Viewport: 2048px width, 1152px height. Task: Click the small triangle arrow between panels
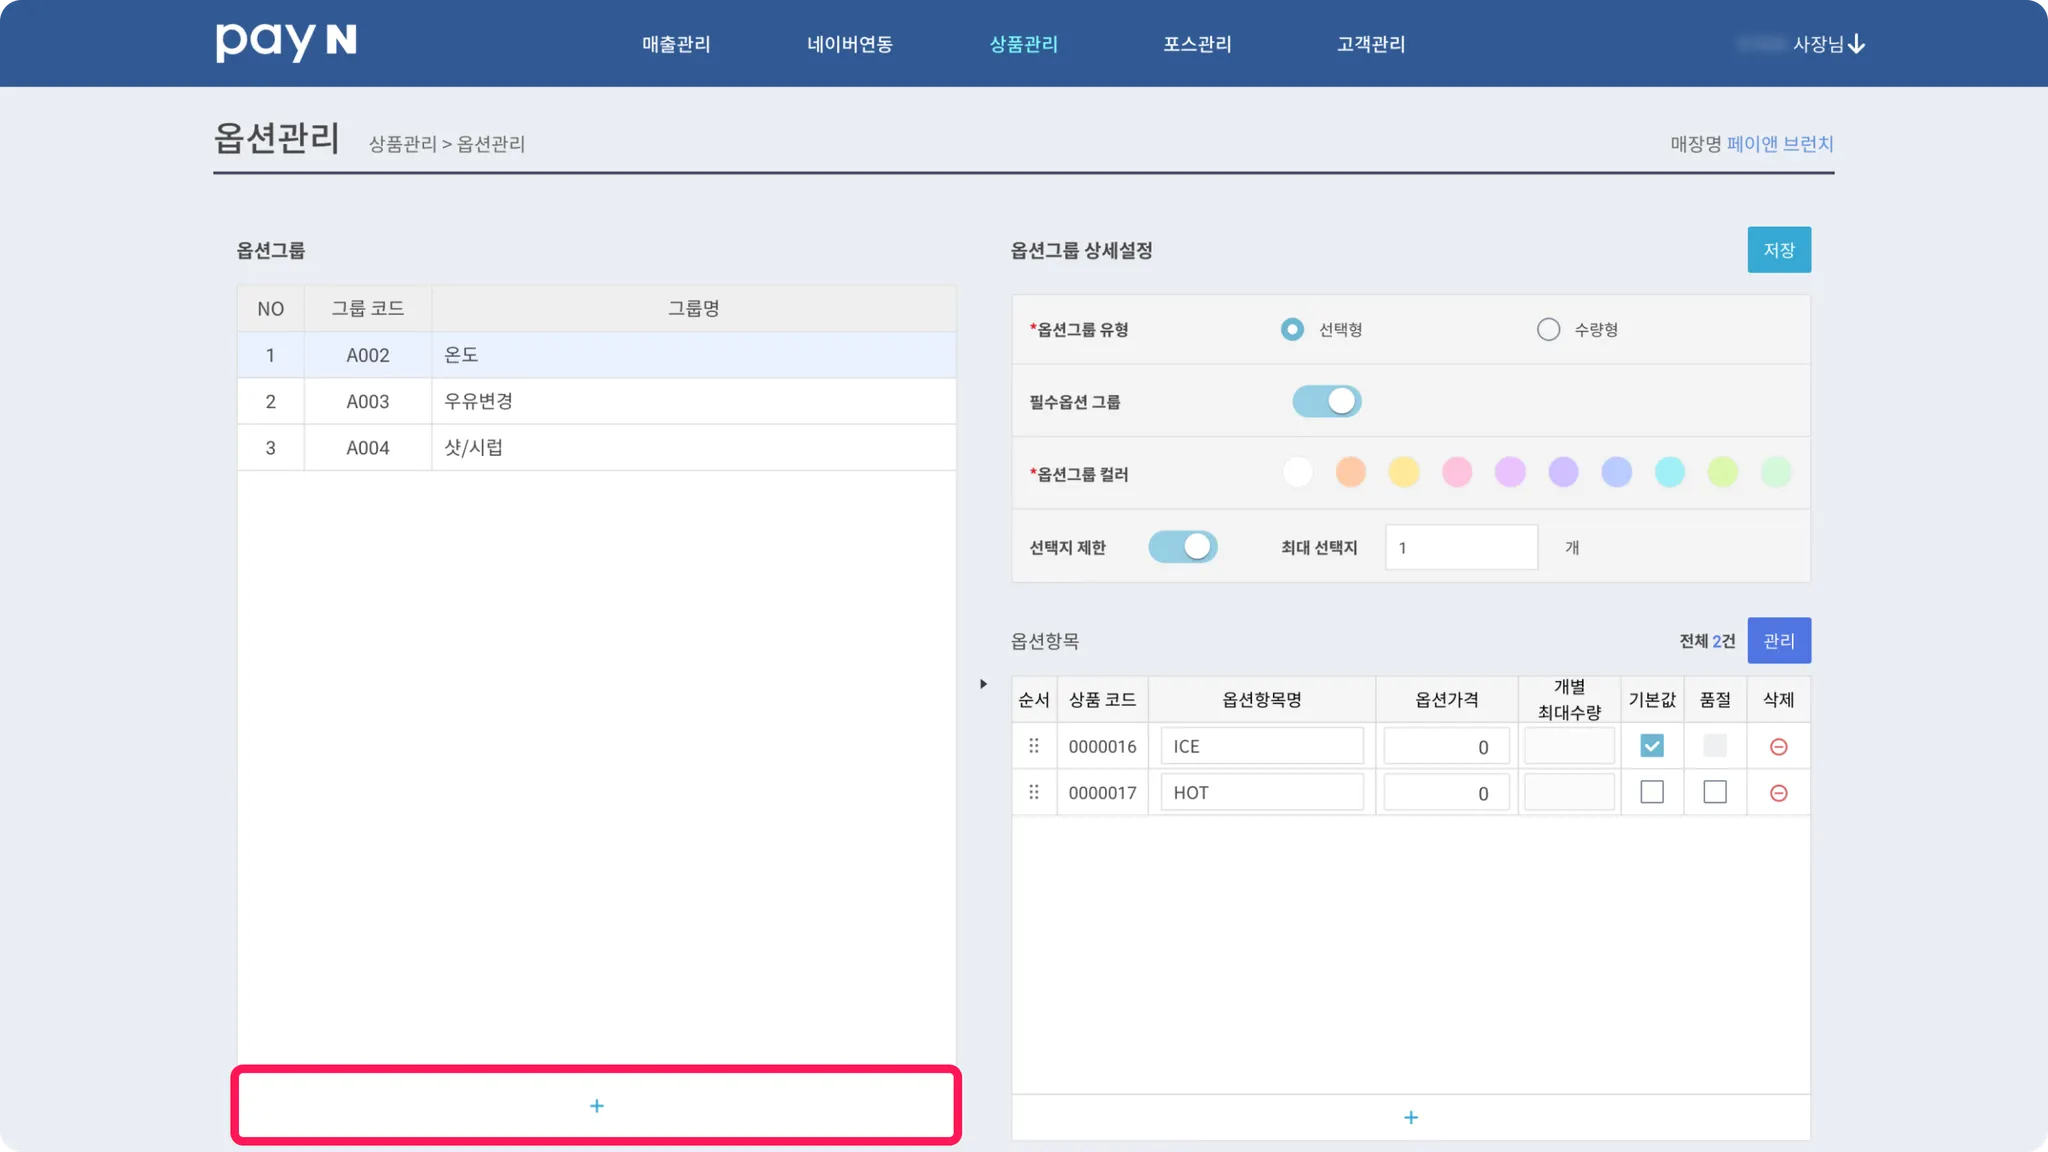[983, 684]
